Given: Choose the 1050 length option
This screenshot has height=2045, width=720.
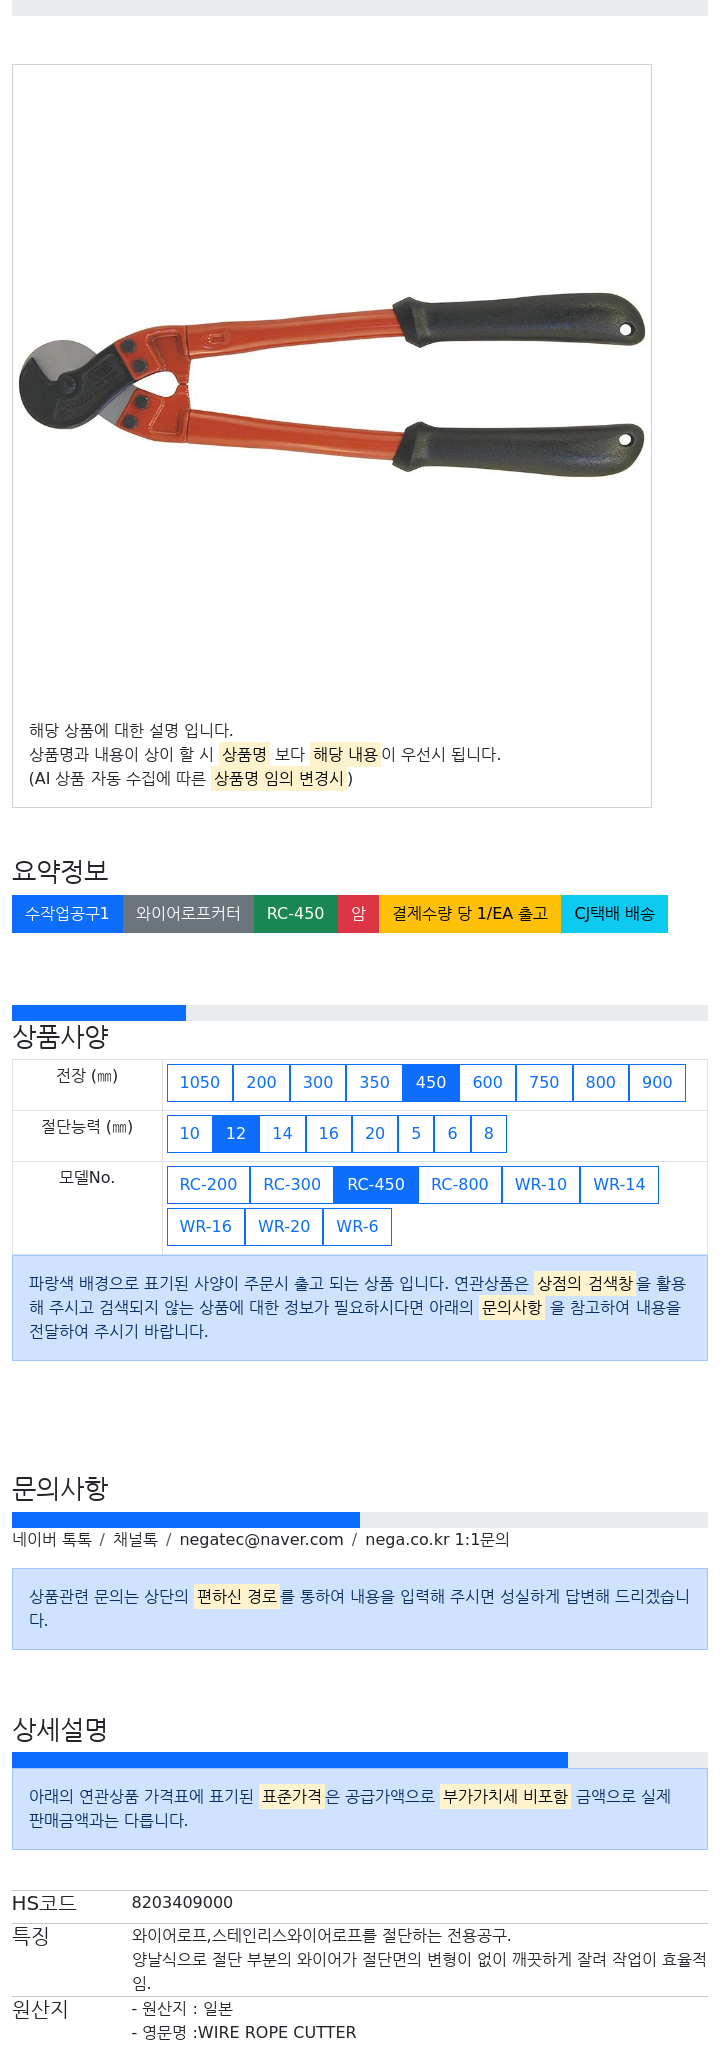Looking at the screenshot, I should [x=200, y=1083].
